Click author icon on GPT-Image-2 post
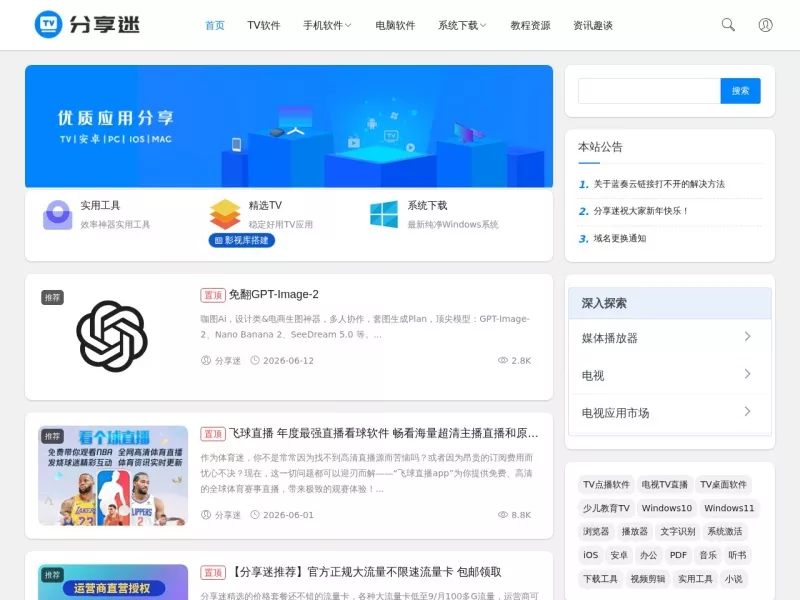Image resolution: width=800 pixels, height=600 pixels. point(206,360)
